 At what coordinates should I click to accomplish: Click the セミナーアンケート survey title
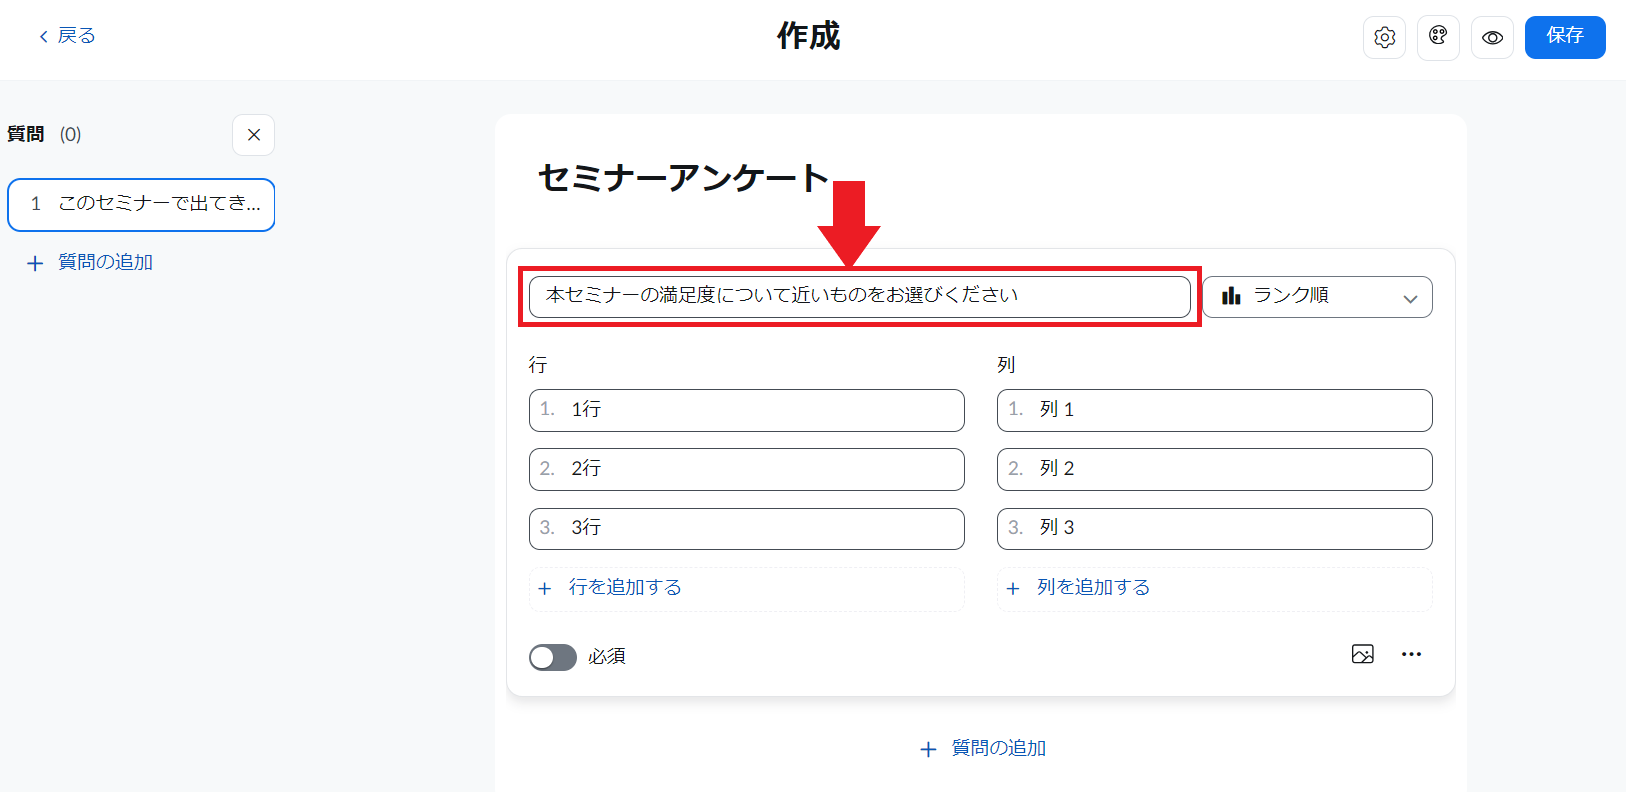(x=684, y=177)
